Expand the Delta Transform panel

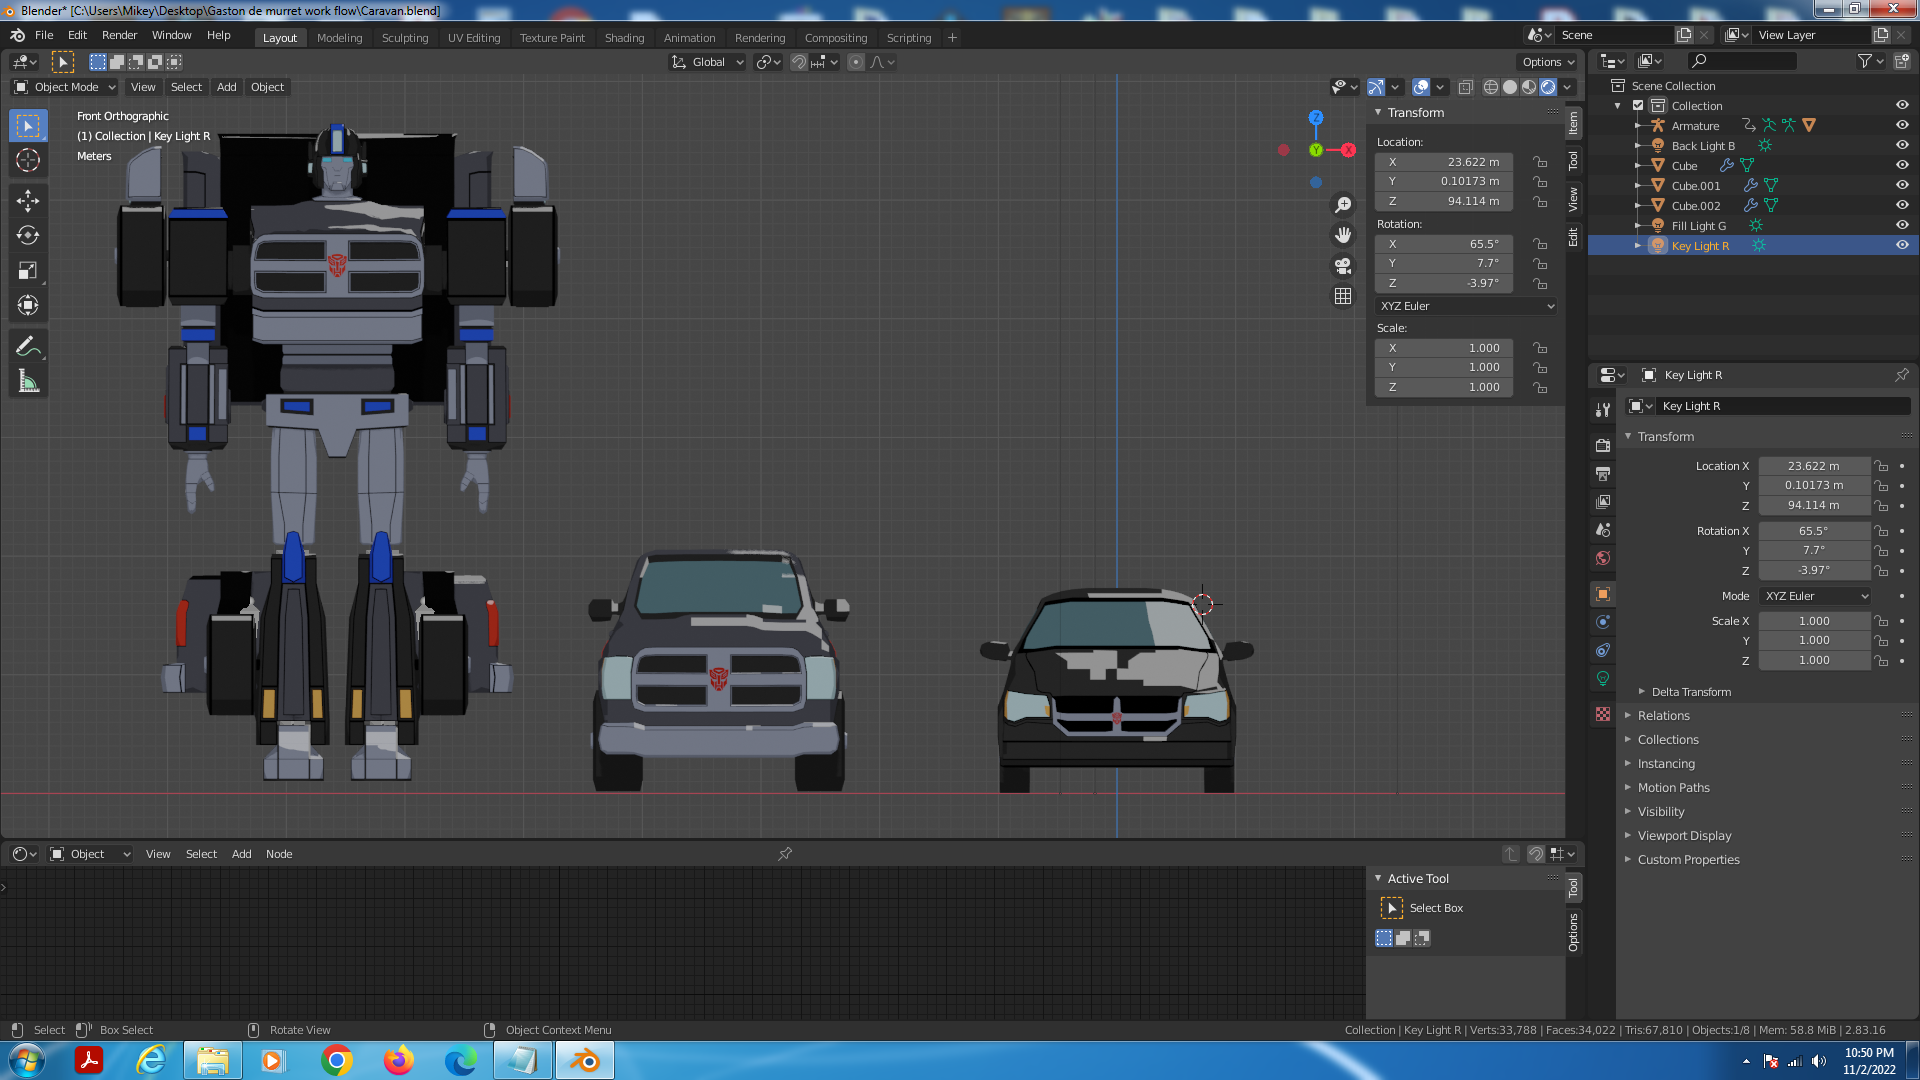[1690, 692]
